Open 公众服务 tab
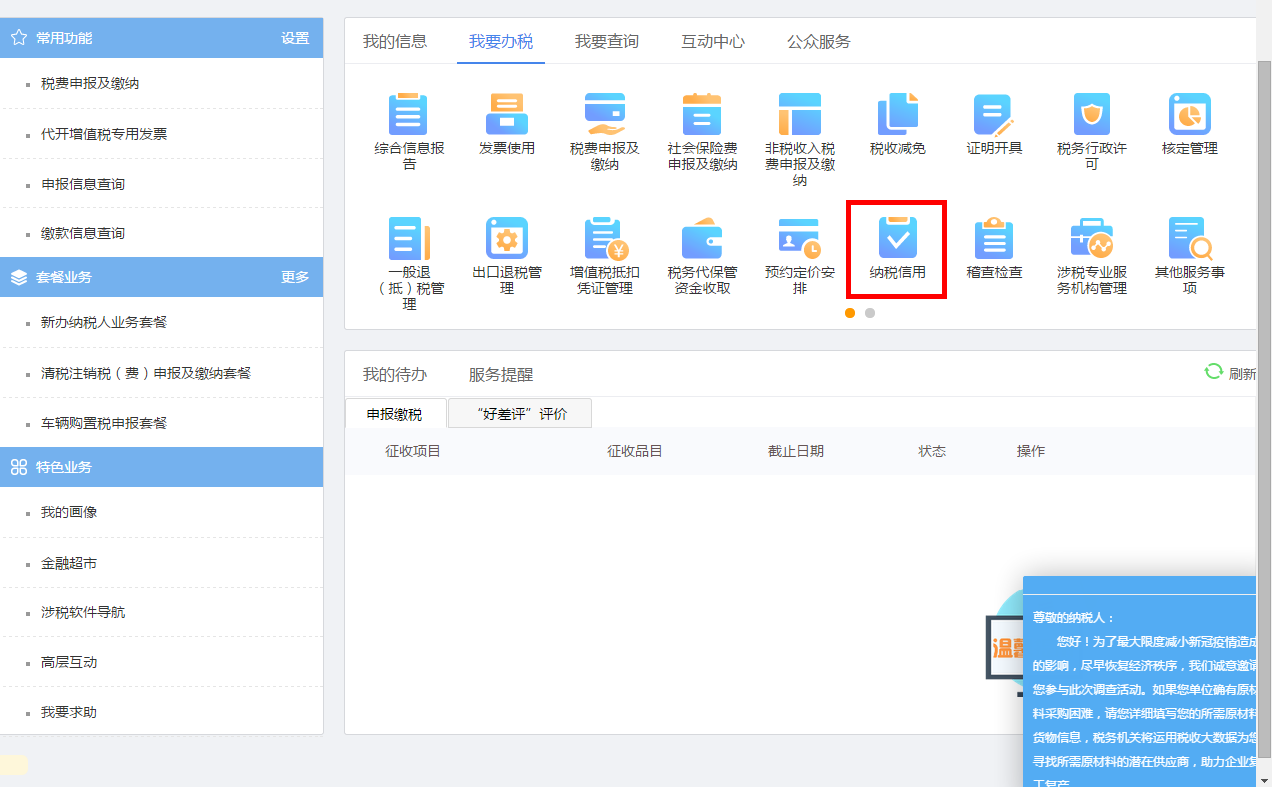 (x=819, y=42)
